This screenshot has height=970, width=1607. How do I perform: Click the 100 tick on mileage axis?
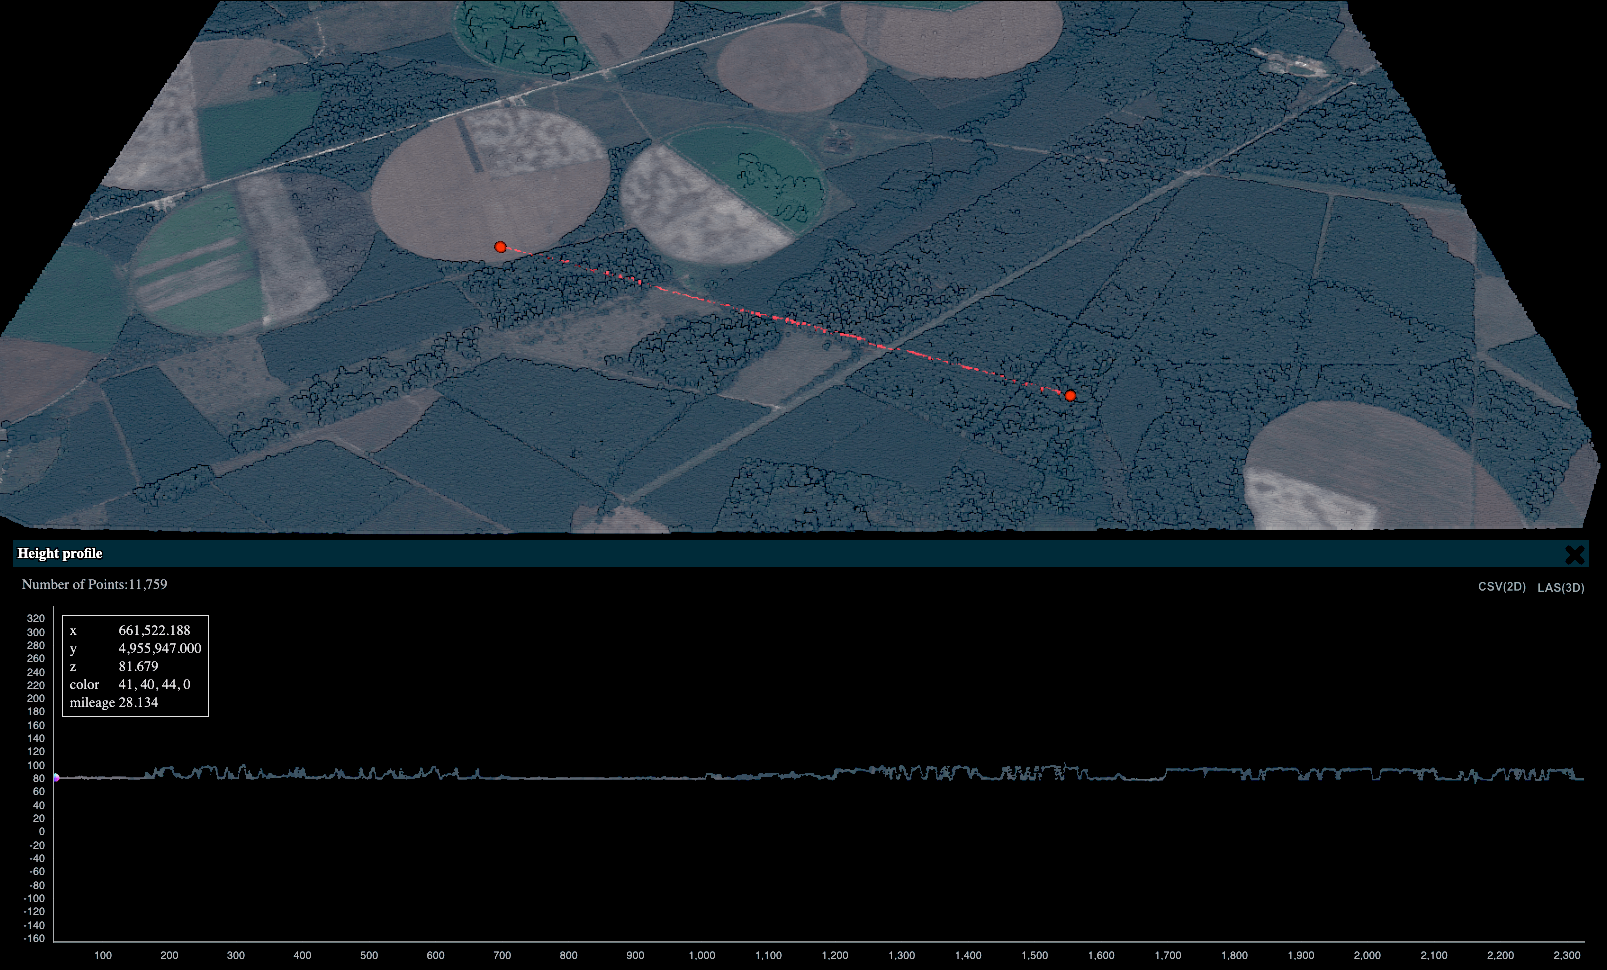pyautogui.click(x=103, y=955)
